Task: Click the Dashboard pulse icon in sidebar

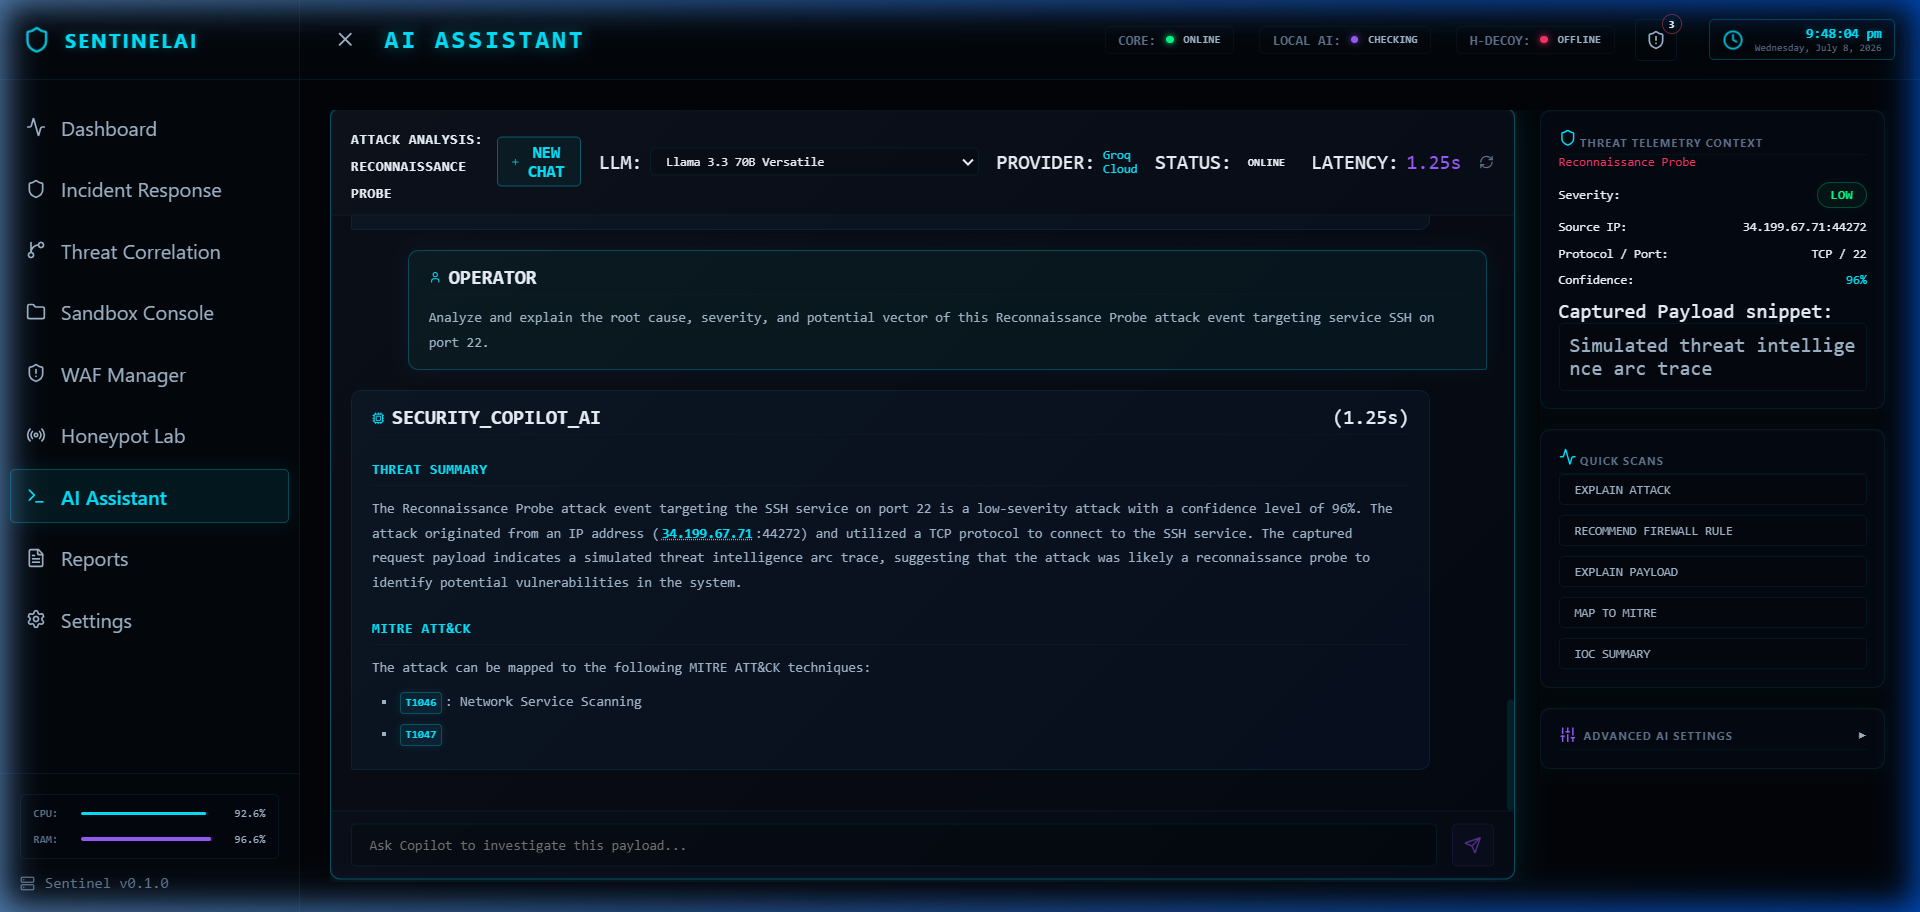Action: coord(36,128)
